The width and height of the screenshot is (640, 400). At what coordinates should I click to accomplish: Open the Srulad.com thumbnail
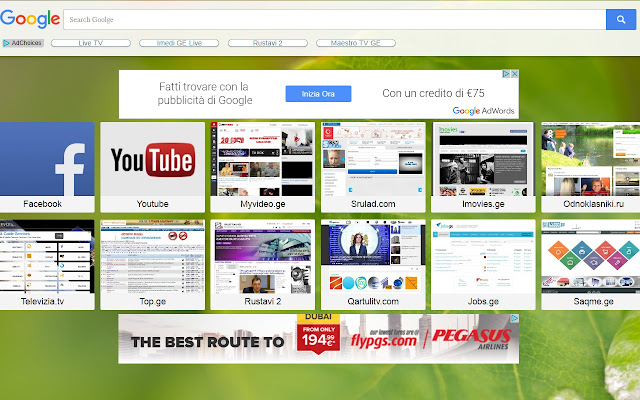tap(373, 167)
